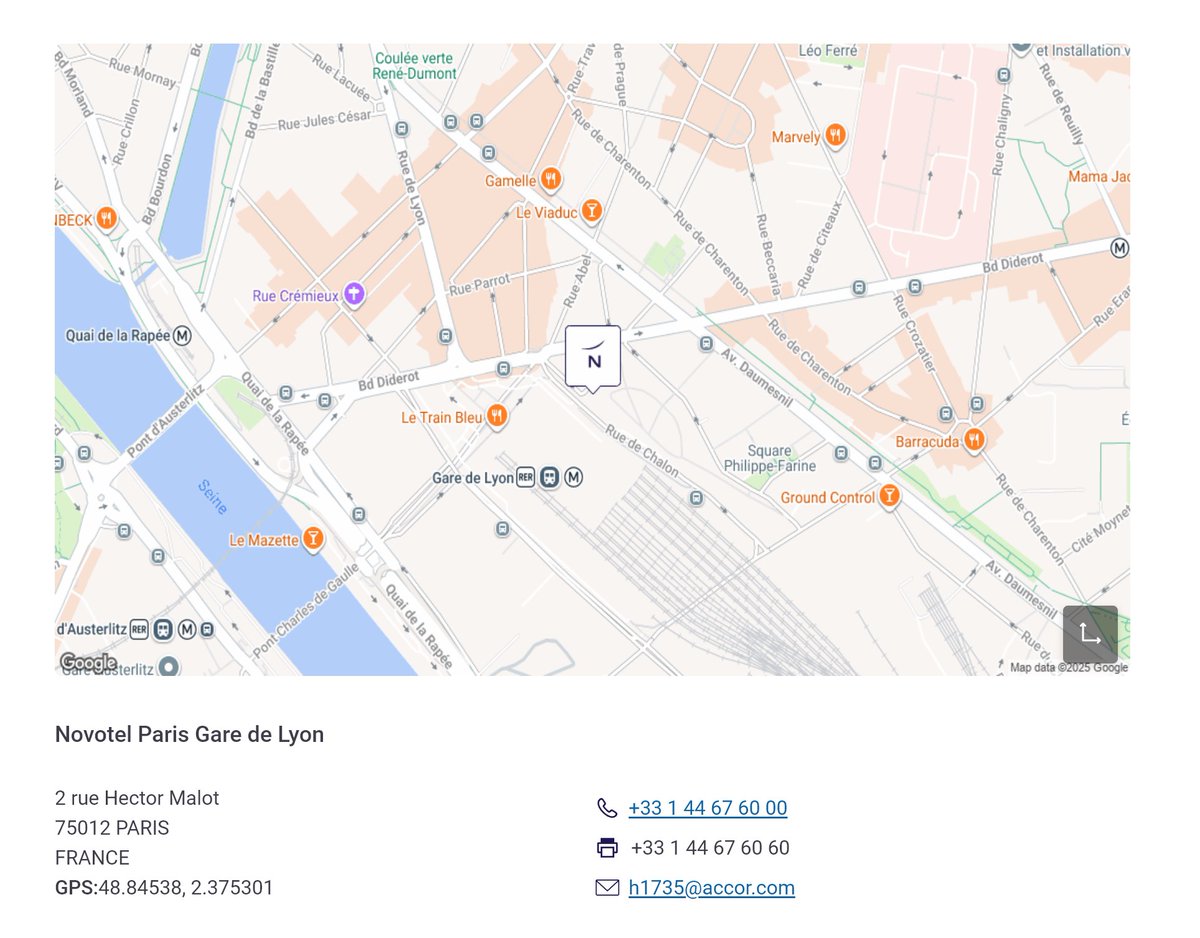Image resolution: width=1200 pixels, height=938 pixels.
Task: Click the Marvely restaurant marker
Action: (836, 136)
